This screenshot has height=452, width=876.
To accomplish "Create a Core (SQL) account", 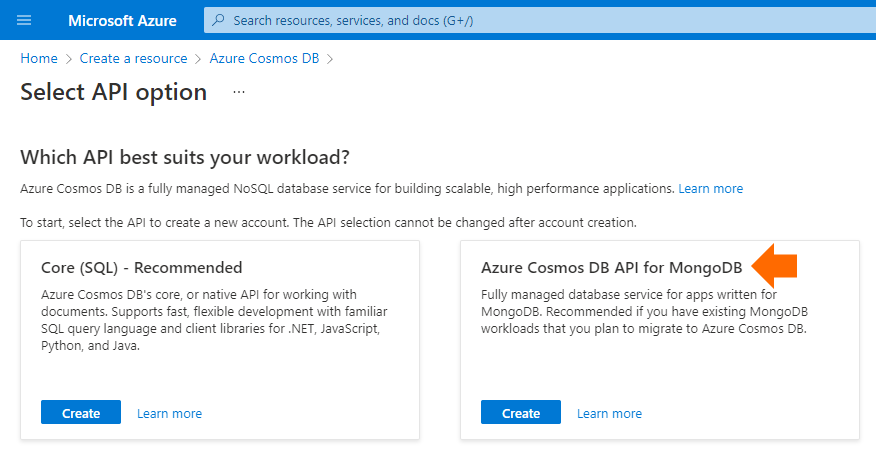I will point(81,412).
